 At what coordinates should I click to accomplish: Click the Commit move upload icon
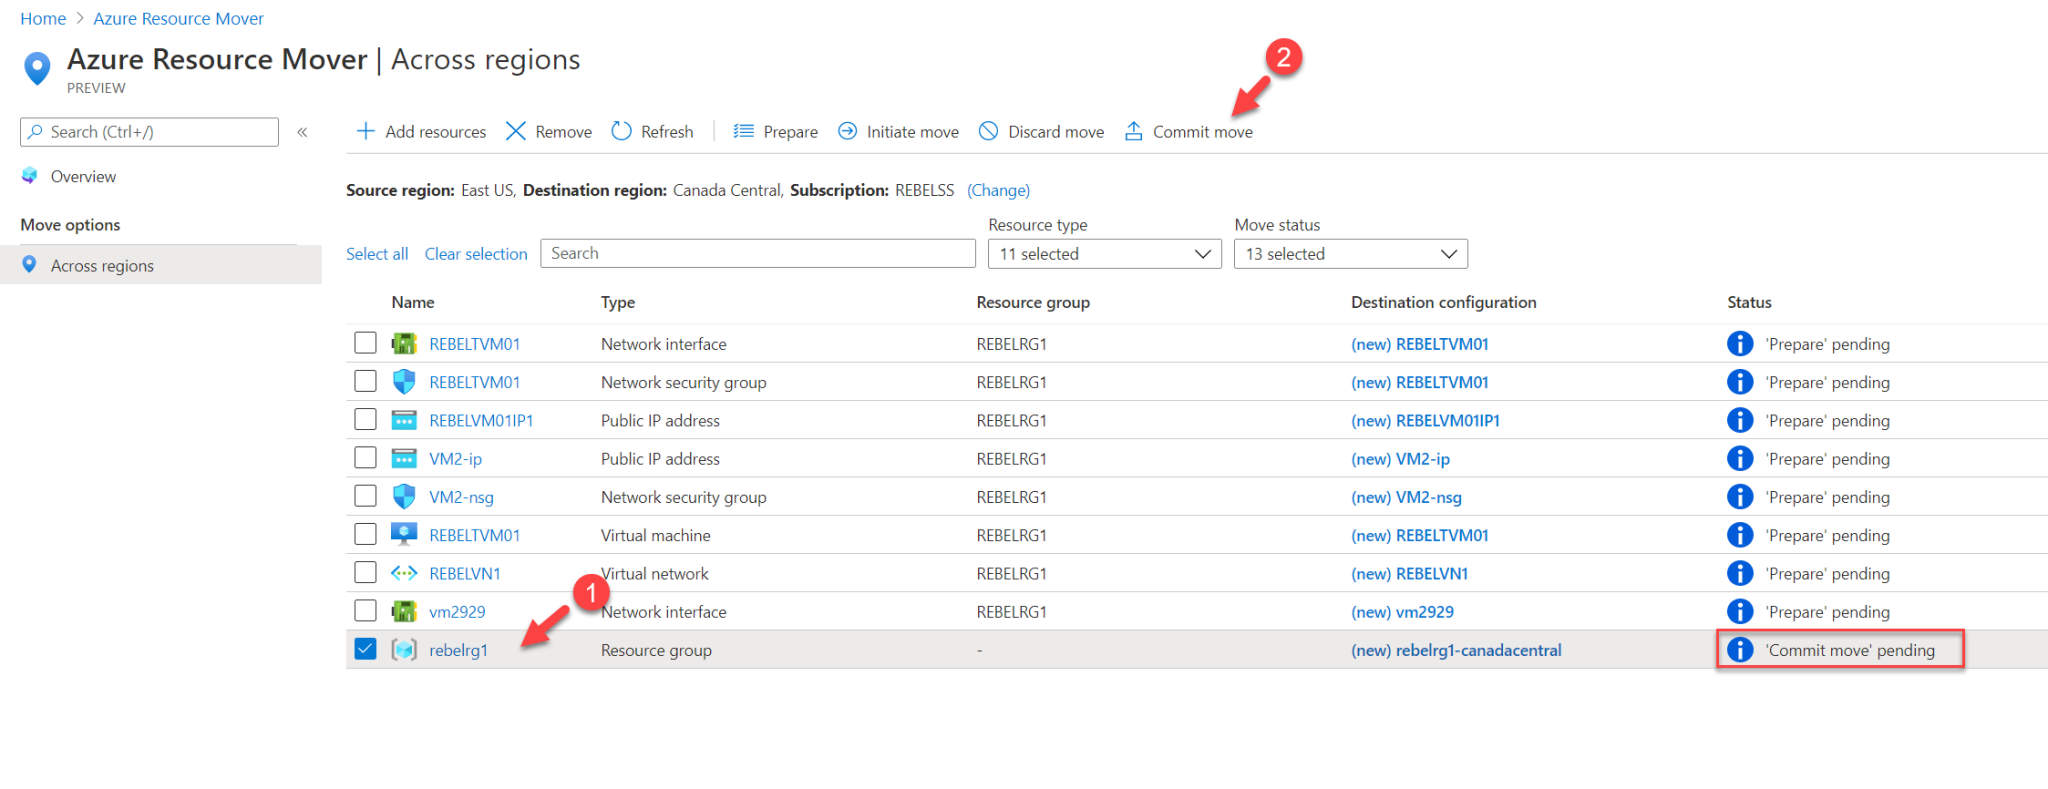click(1133, 131)
